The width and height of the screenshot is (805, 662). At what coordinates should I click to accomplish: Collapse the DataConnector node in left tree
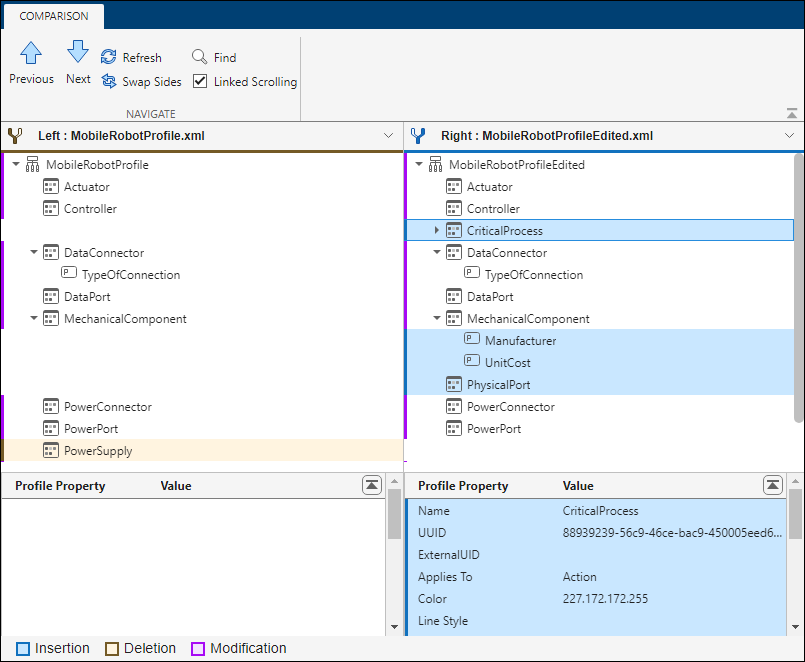pos(33,252)
